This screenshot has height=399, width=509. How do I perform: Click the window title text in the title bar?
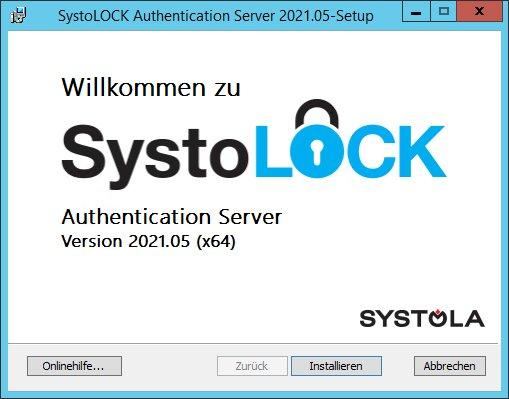[216, 16]
